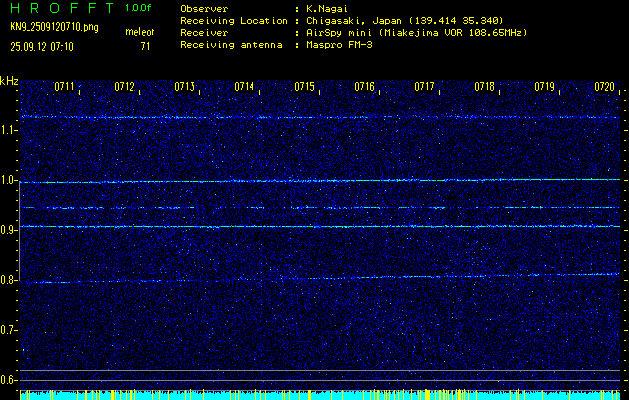This screenshot has height=400, width=629.
Task: Click the cyan signal strength bar graph
Action: tap(320, 395)
